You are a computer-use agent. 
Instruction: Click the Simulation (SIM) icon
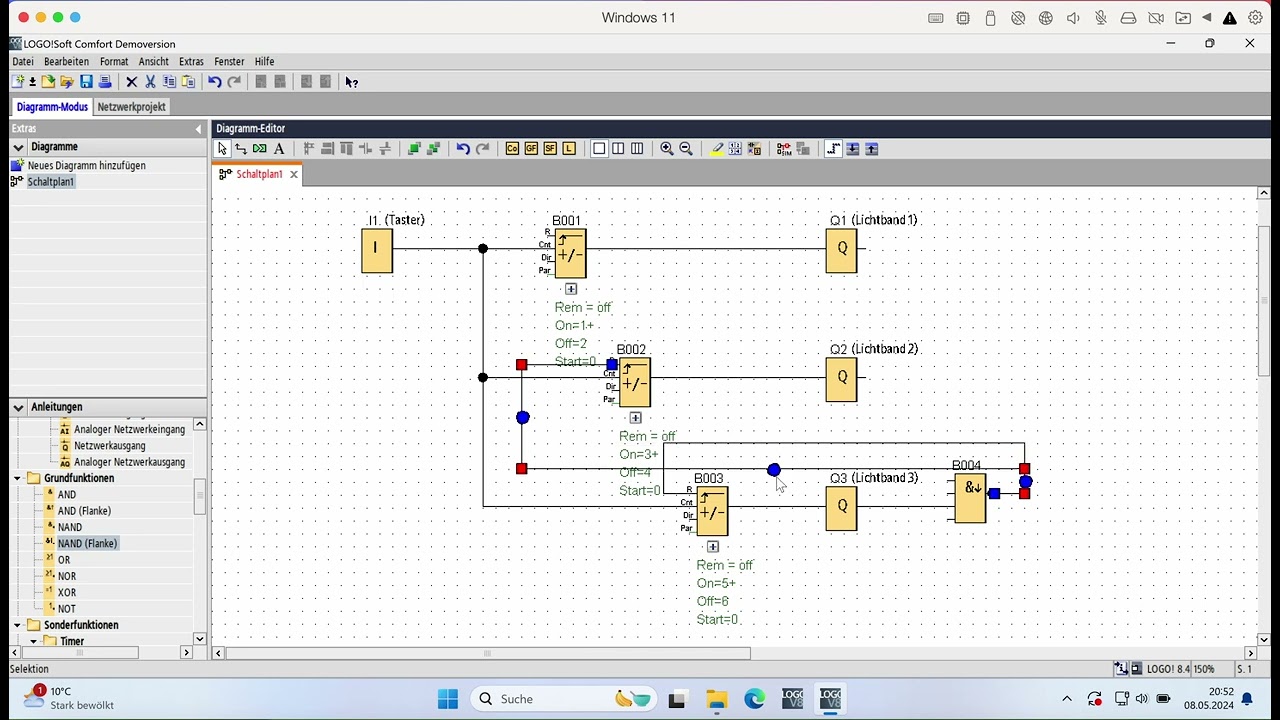coord(784,149)
